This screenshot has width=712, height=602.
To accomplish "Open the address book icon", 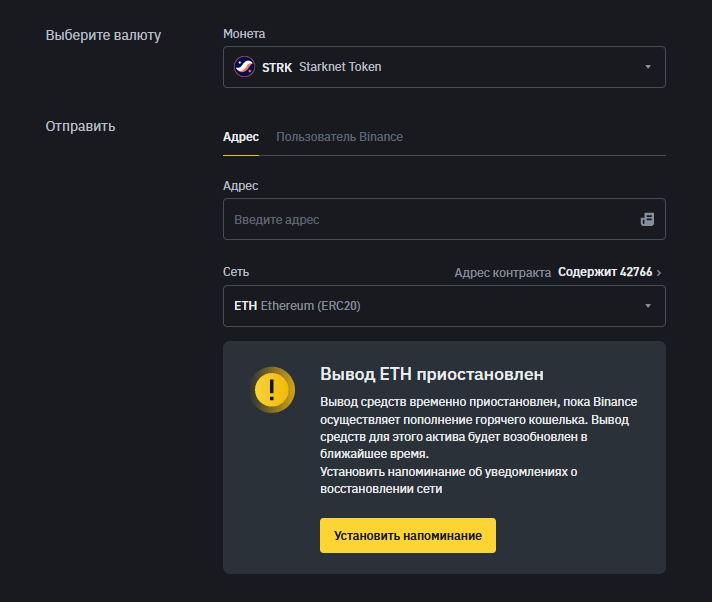I will (647, 219).
